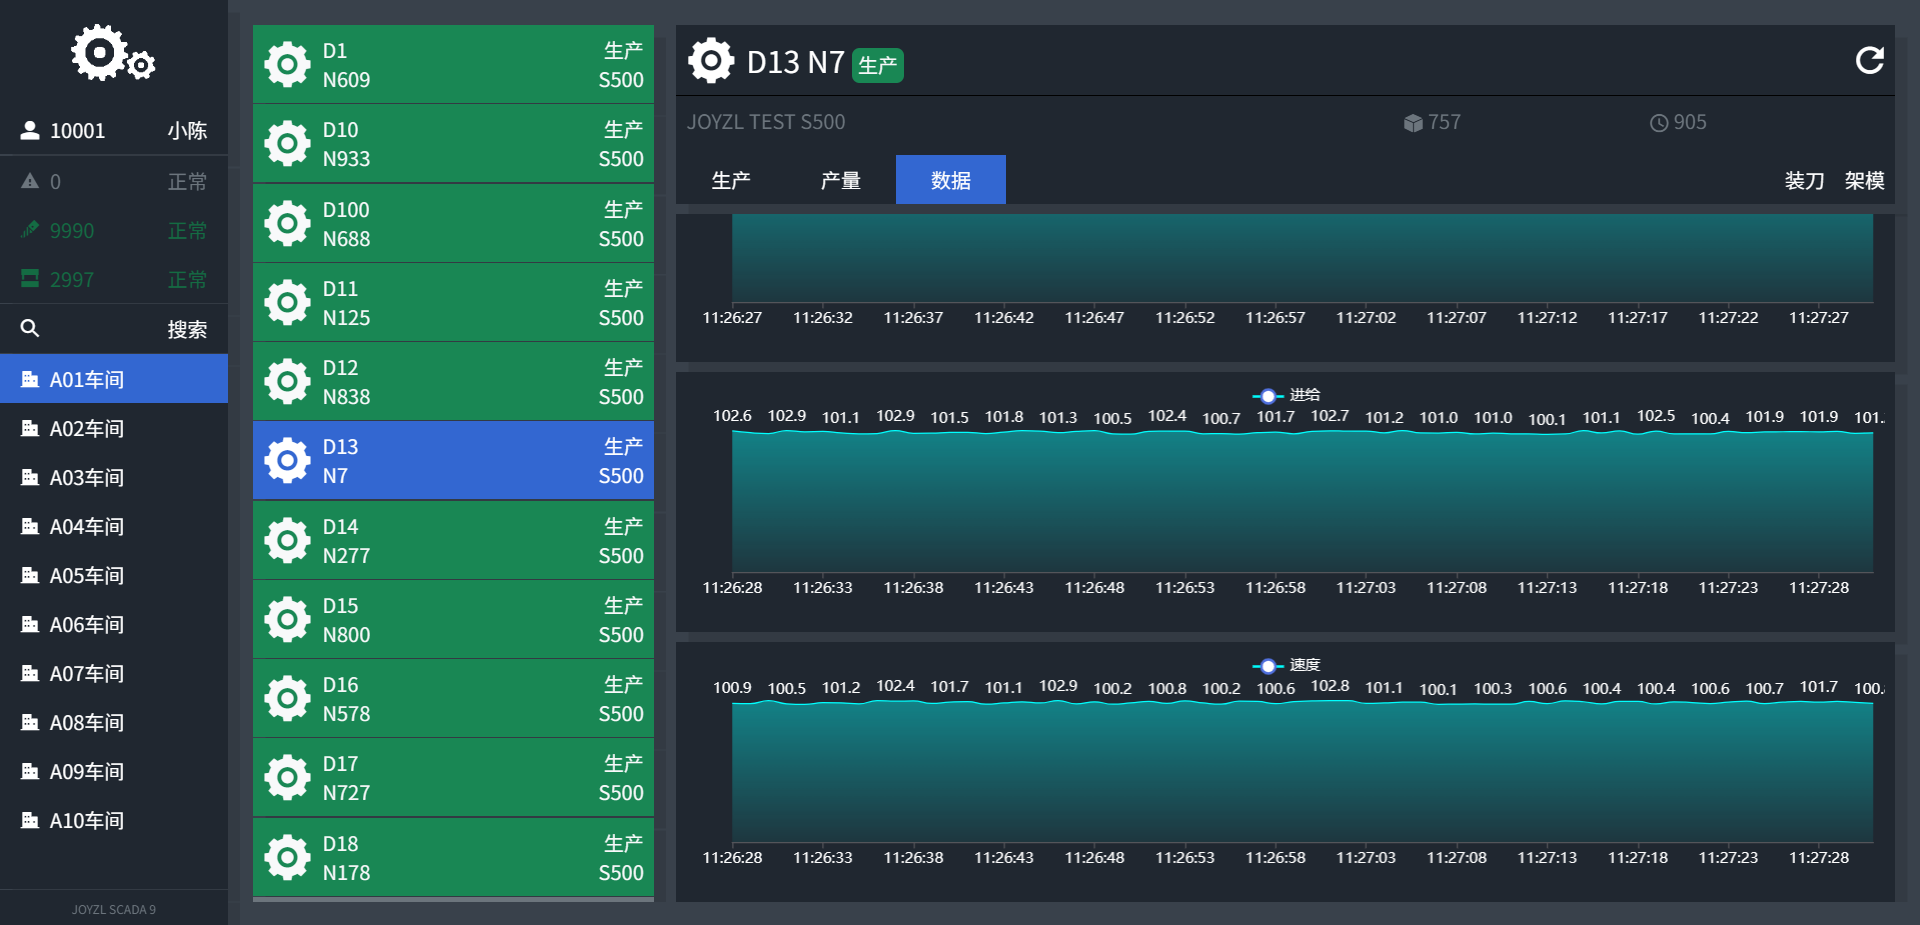Click the gear icon of machine D15
The height and width of the screenshot is (925, 1920).
[x=287, y=619]
